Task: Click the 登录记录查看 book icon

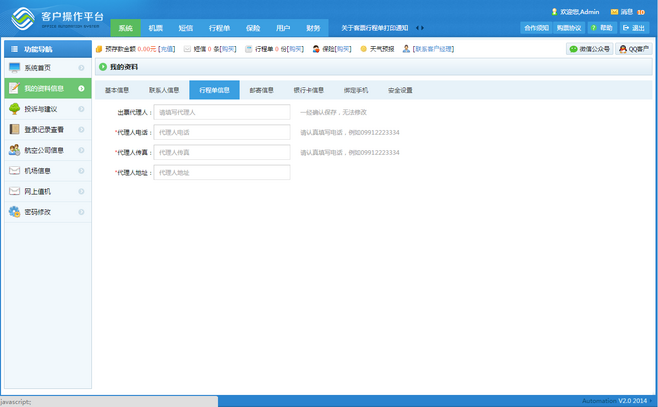Action: [14, 130]
